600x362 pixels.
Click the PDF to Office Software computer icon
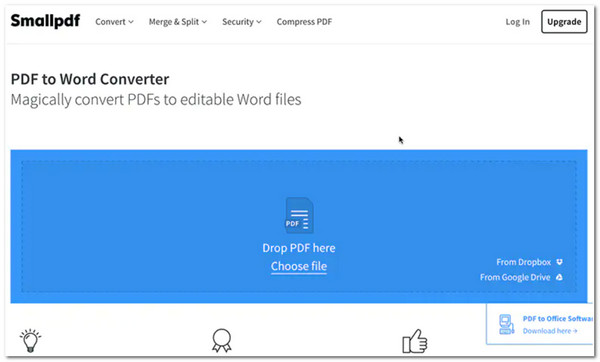click(506, 324)
